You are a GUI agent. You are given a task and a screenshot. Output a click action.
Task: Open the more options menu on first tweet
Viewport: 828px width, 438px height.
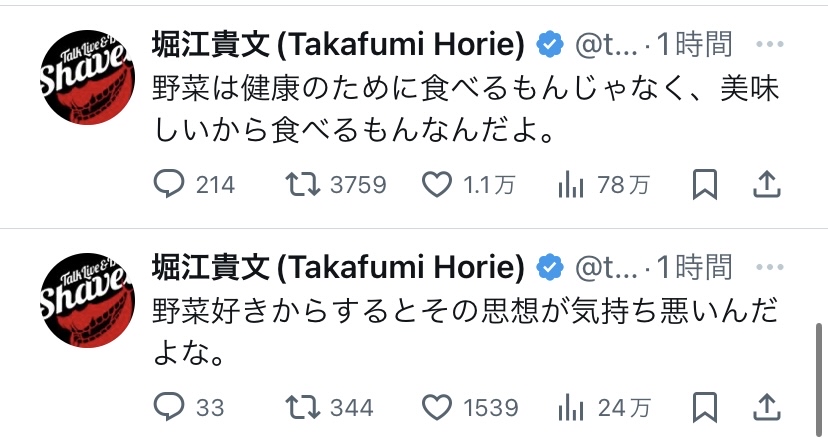(x=769, y=44)
